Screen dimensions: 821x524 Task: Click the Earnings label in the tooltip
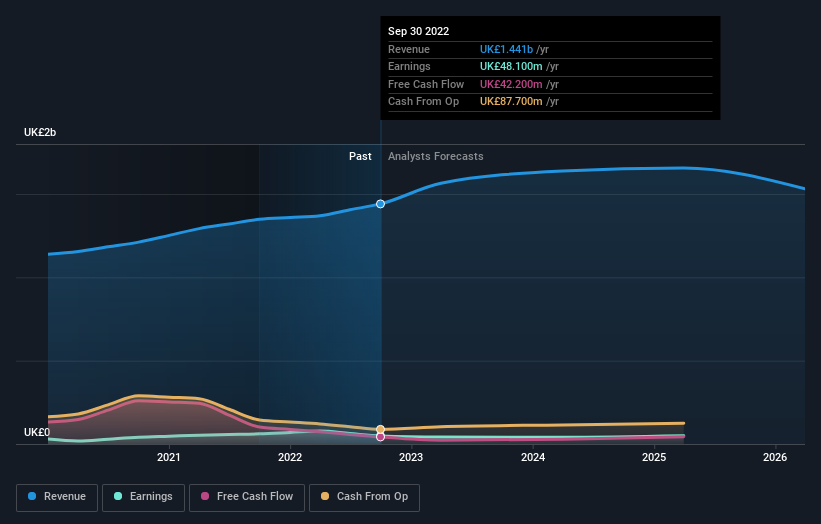tap(409, 66)
